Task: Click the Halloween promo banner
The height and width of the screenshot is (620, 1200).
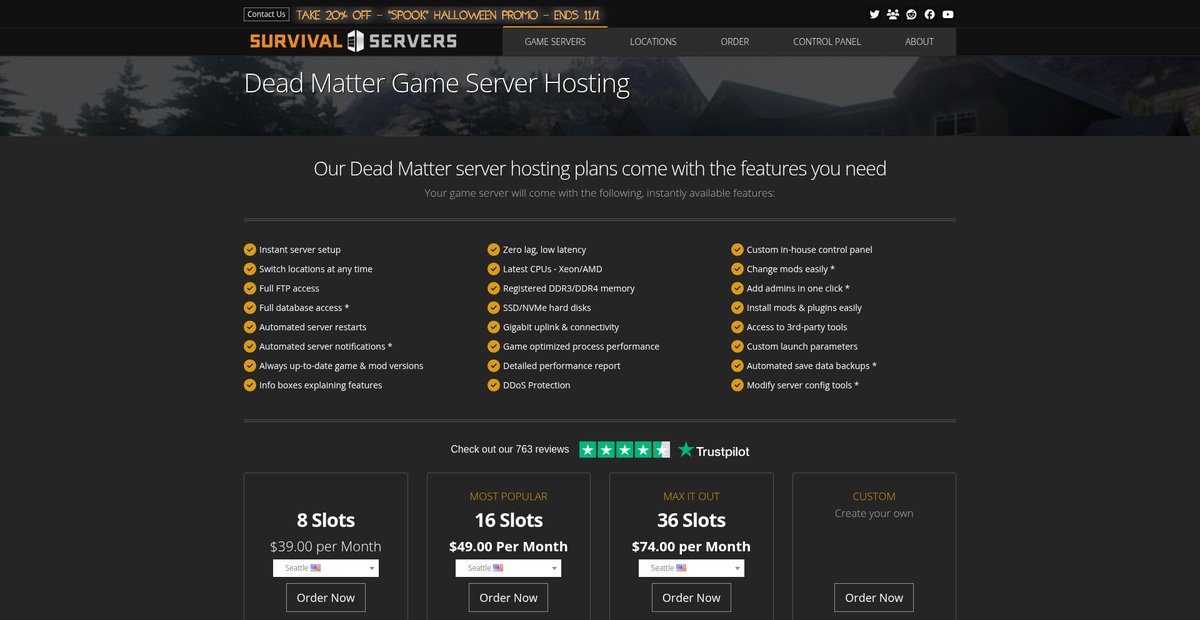Action: pyautogui.click(x=450, y=14)
